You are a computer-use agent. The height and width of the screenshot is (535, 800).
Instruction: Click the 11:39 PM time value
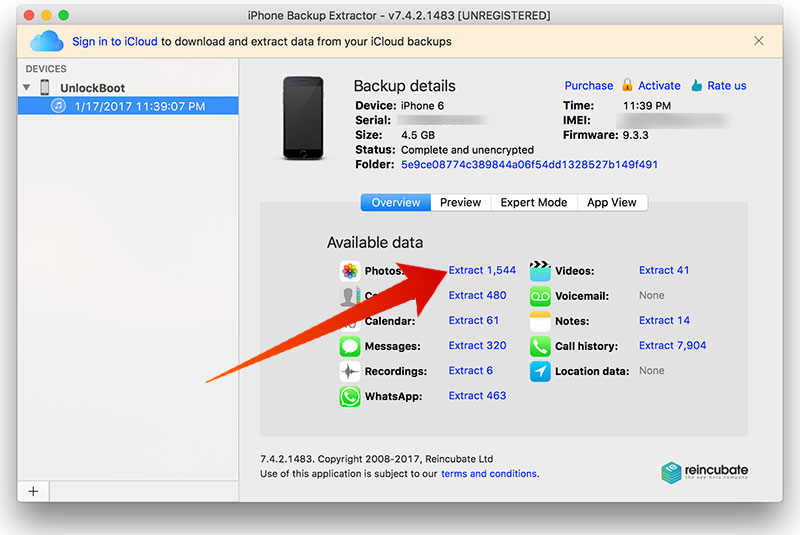click(647, 106)
